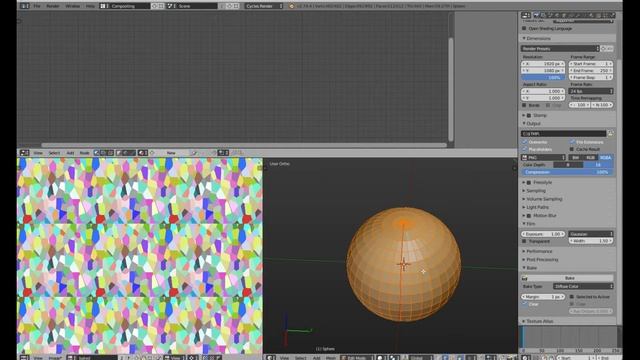Toggle the Cache Result checkbox
The height and width of the screenshot is (360, 640).
(x=572, y=149)
